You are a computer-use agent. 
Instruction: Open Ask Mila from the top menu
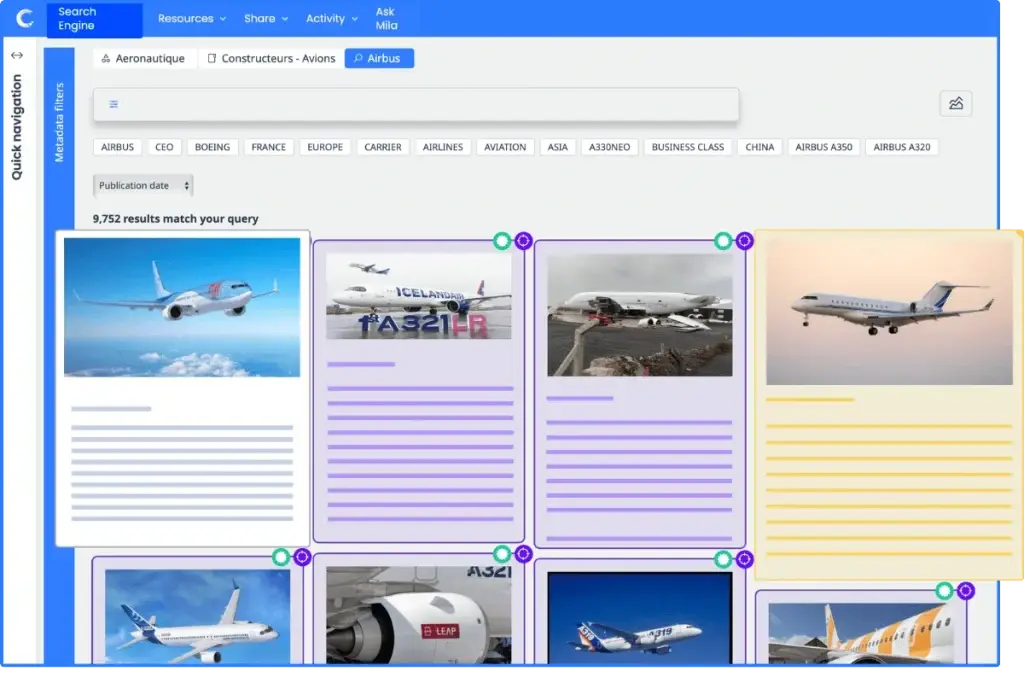tap(385, 18)
